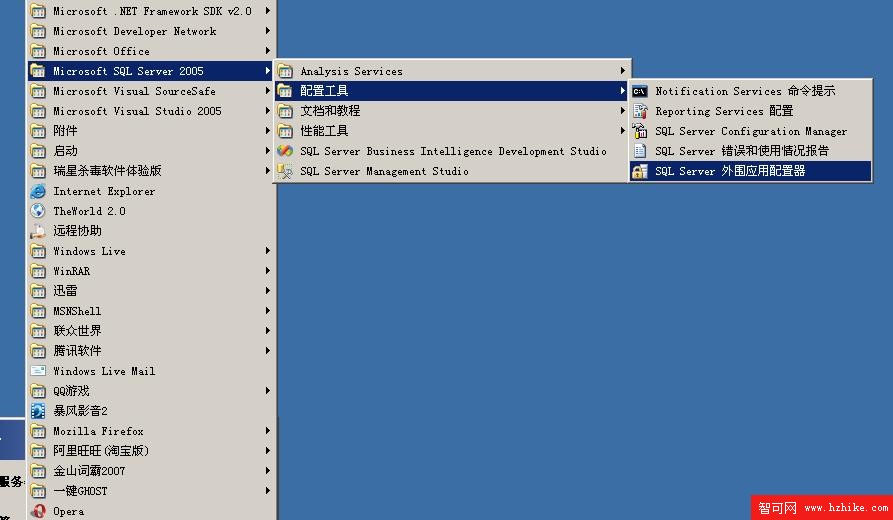Select Microsoft .NET Framework SDK v2.0
Image resolution: width=893 pixels, height=520 pixels.
tap(151, 11)
